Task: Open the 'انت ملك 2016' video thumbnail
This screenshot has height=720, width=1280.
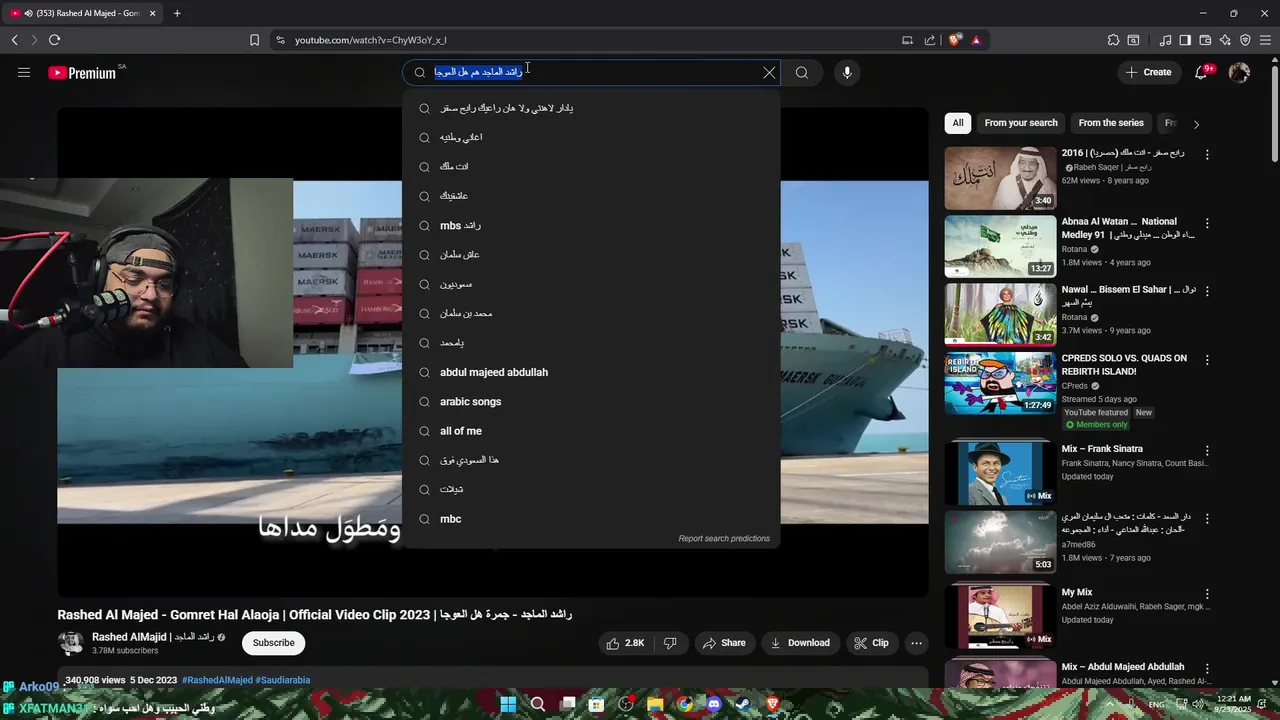Action: (1000, 178)
